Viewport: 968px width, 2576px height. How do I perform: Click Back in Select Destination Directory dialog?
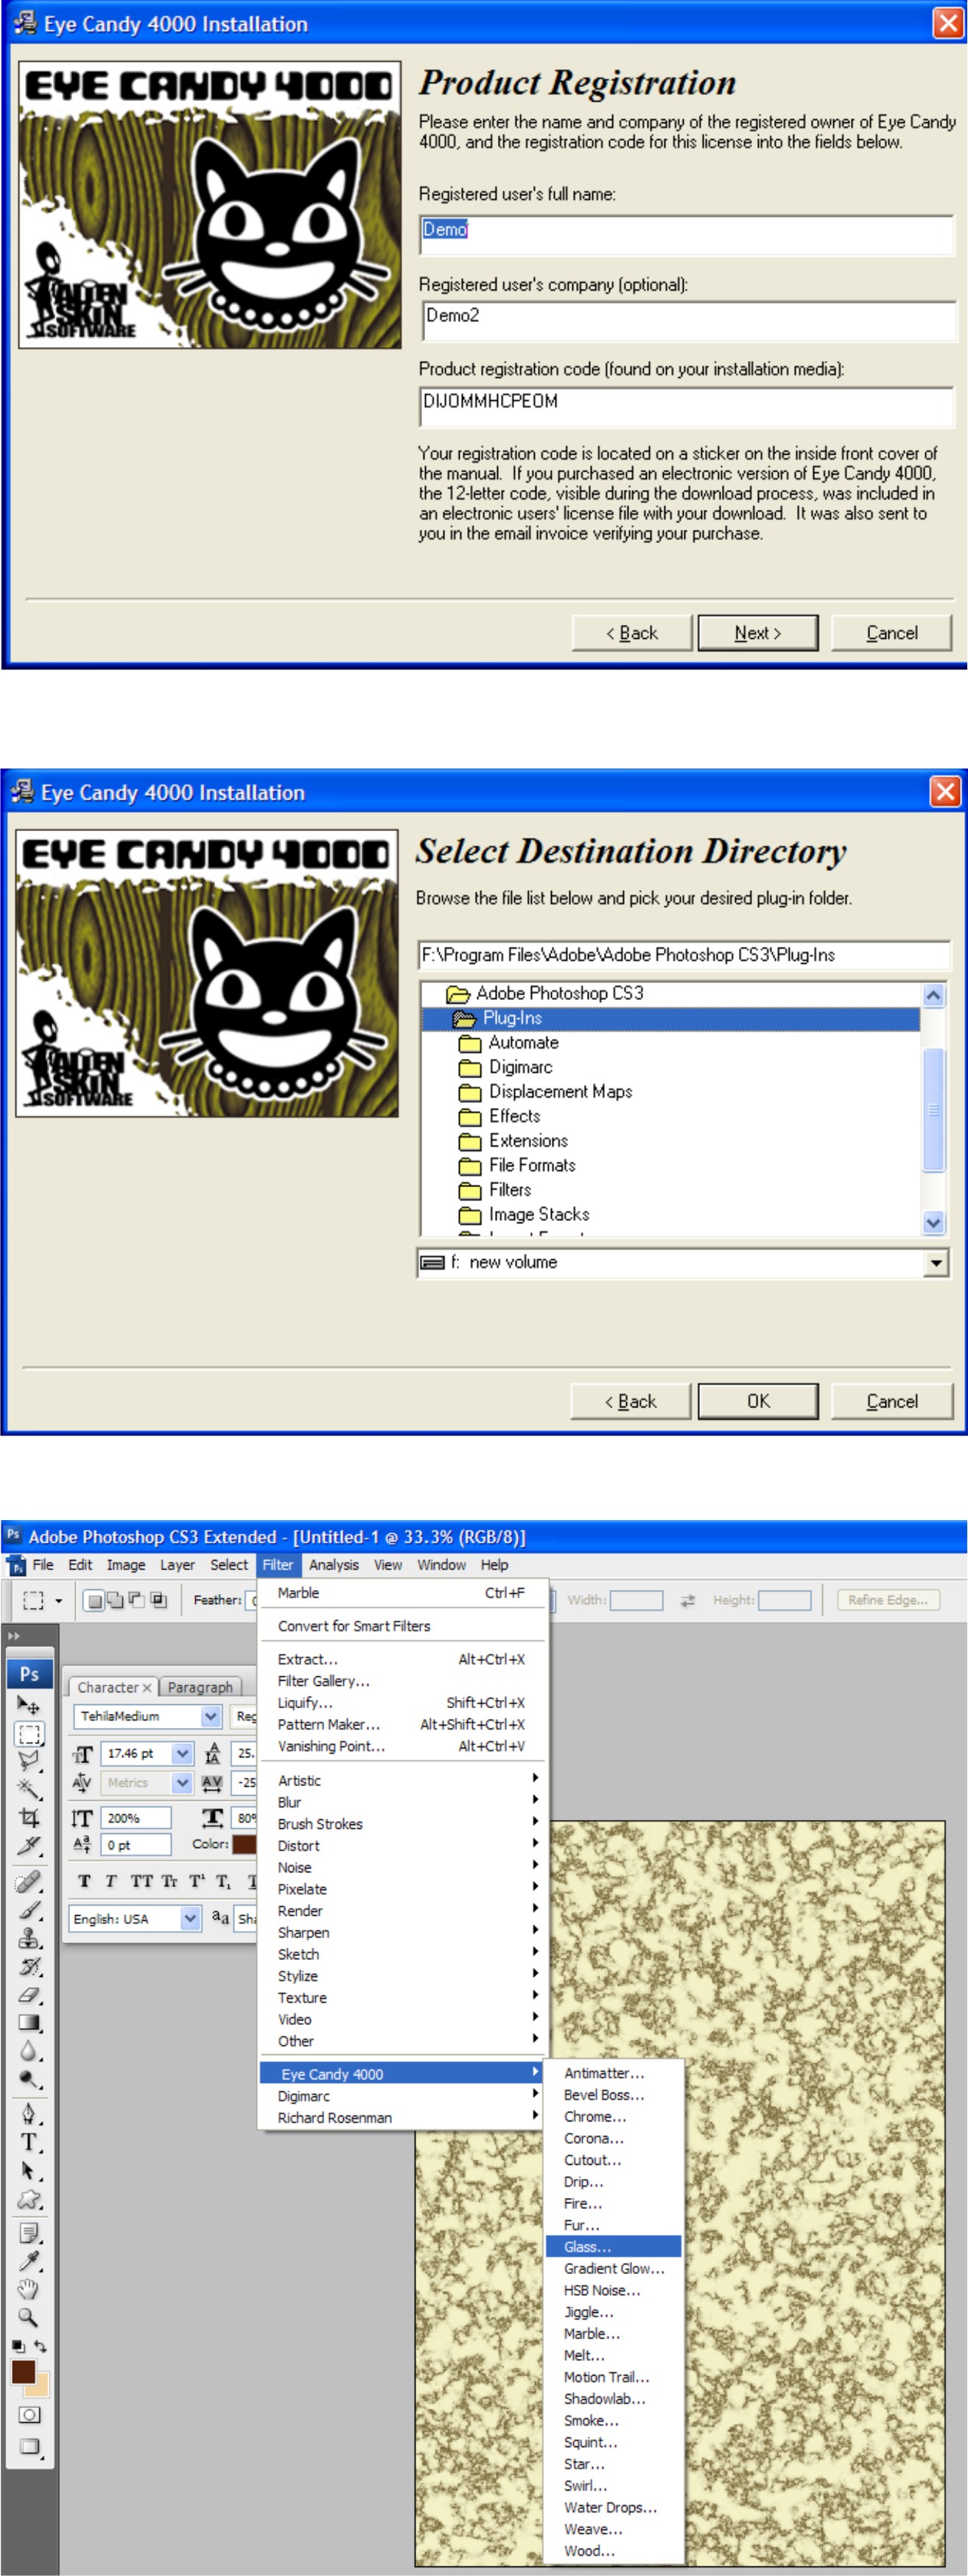(x=630, y=1401)
